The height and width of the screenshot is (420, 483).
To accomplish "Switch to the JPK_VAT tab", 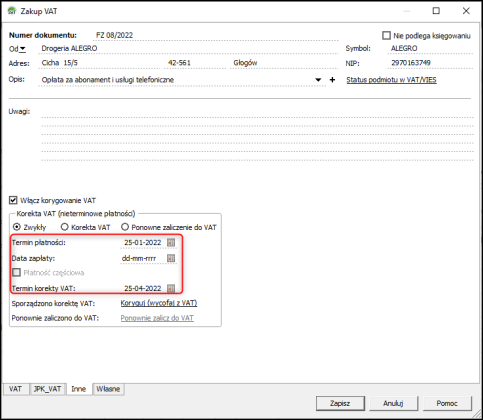I will click(x=47, y=389).
